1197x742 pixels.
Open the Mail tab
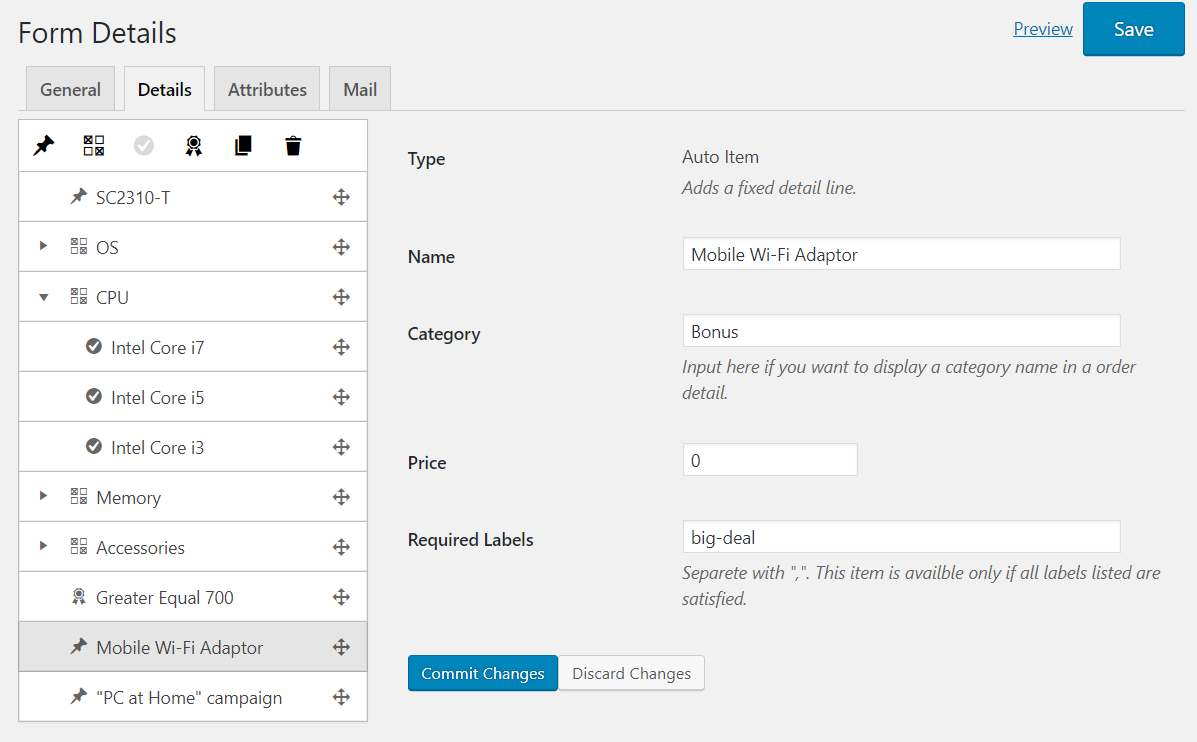point(359,88)
